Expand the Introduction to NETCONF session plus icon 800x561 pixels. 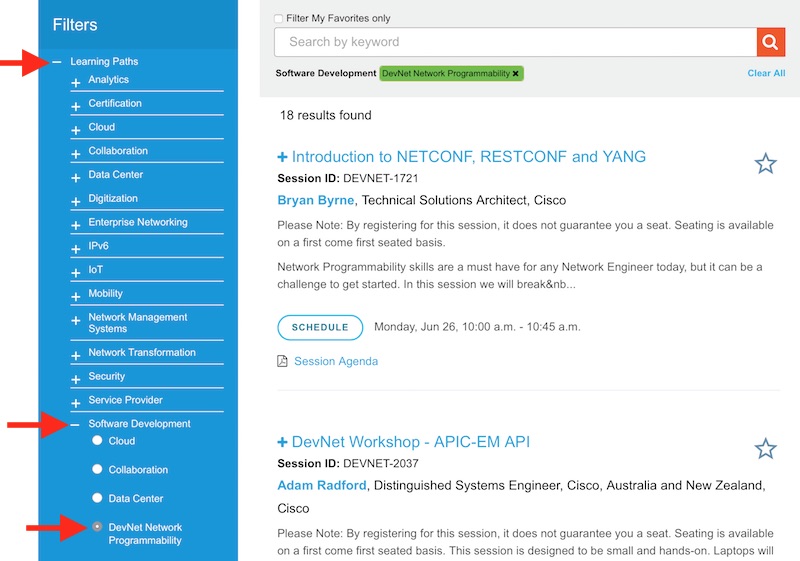(283, 157)
